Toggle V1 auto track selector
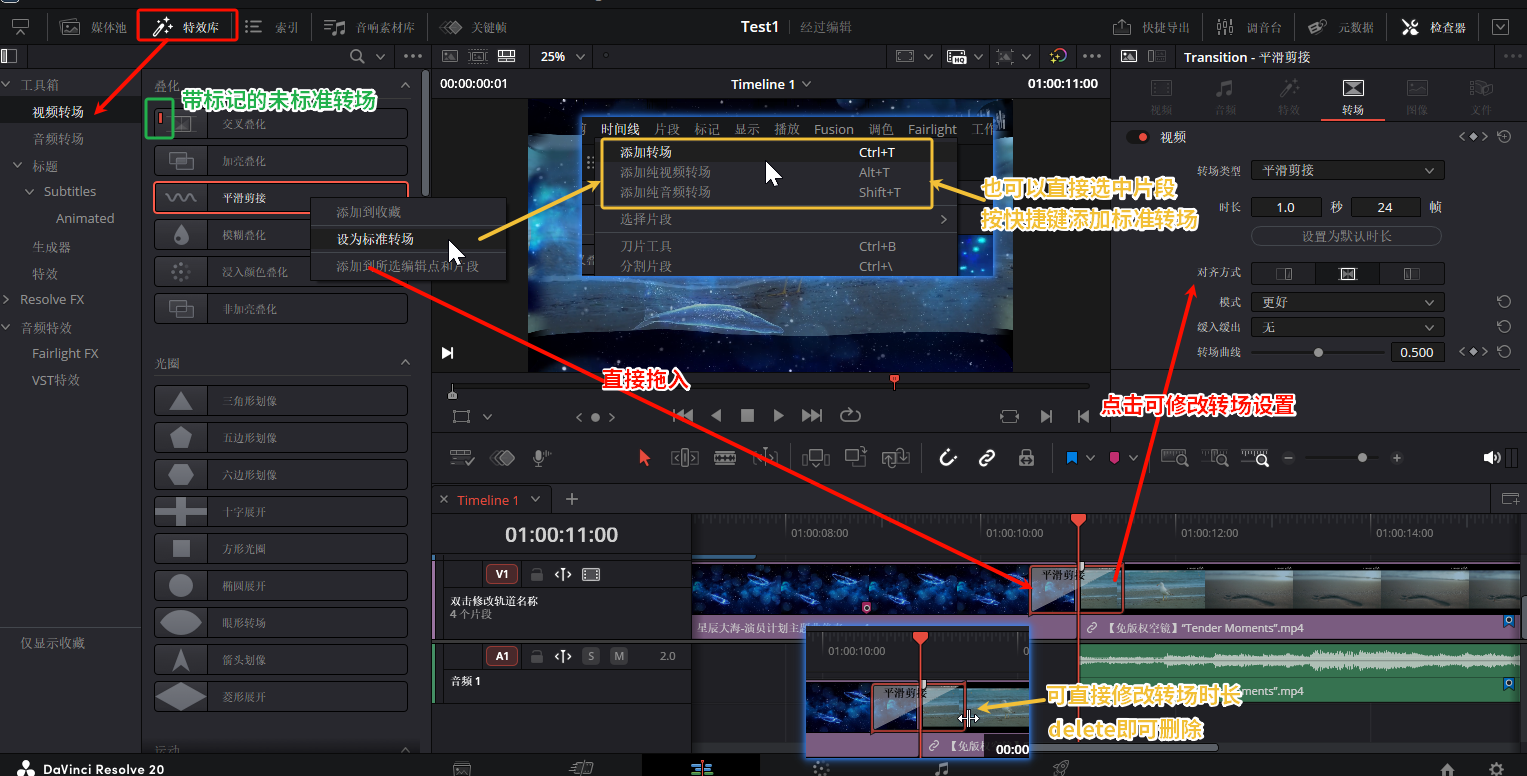 (563, 574)
